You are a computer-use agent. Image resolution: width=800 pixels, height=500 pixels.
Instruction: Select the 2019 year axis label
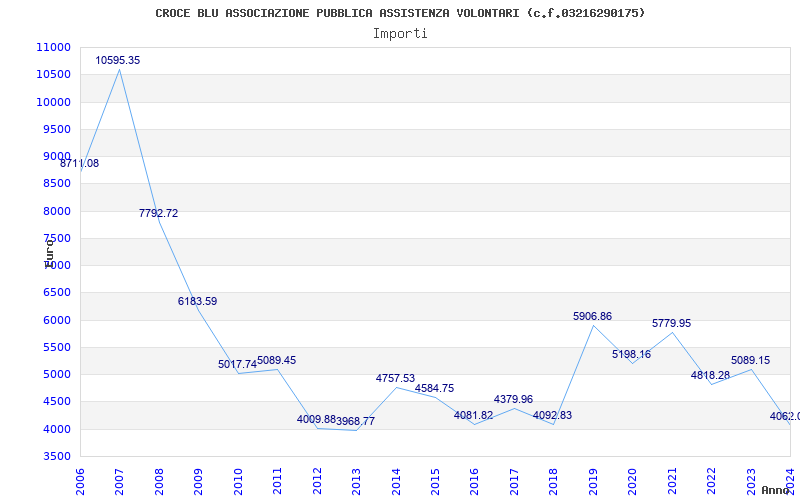click(x=593, y=482)
